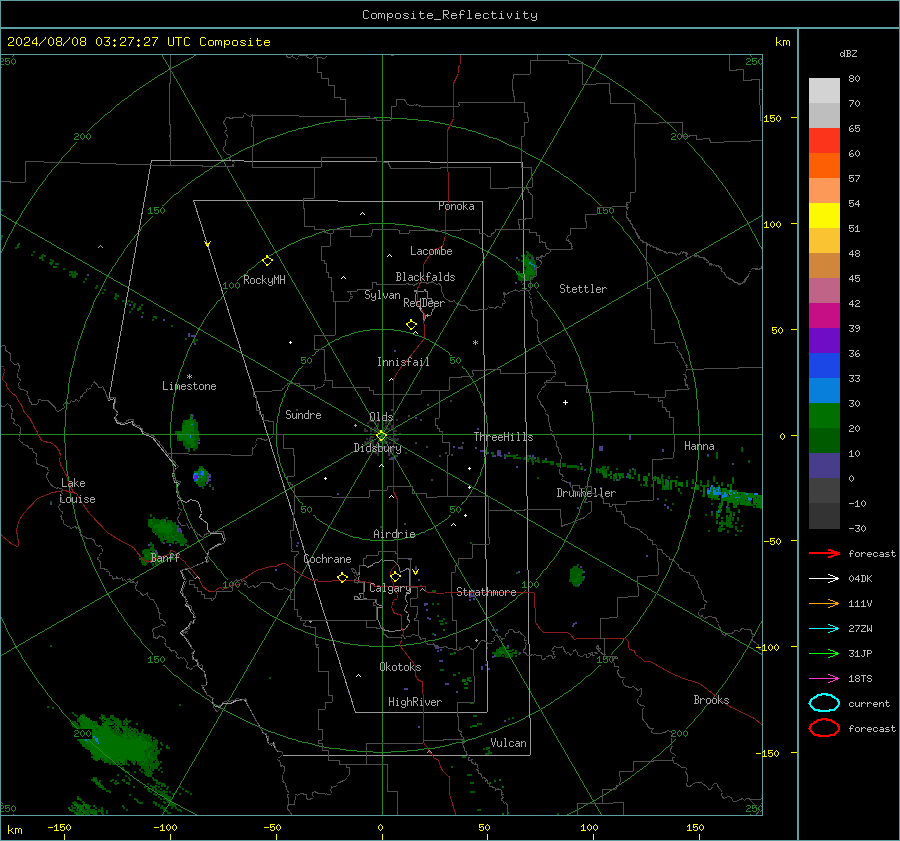Screen dimensions: 900x841
Task: Click the dBZ legend heading
Action: (x=848, y=53)
